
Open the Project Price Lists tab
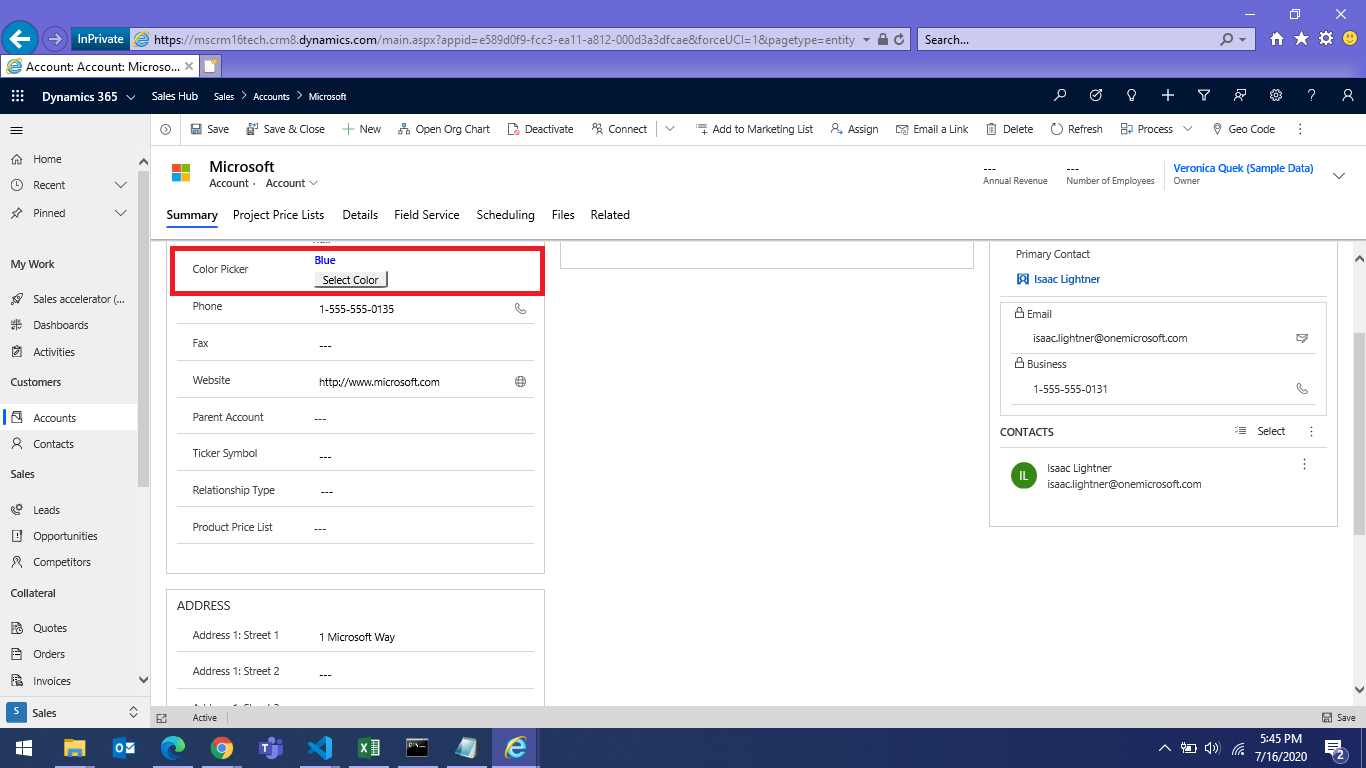pos(278,215)
